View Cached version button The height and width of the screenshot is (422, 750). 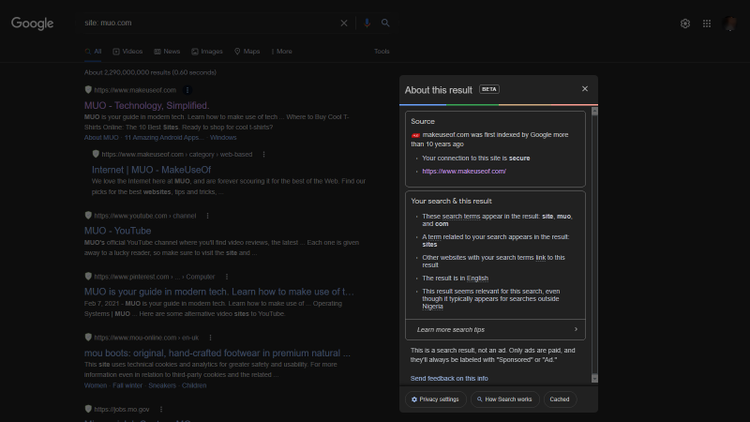click(x=559, y=399)
